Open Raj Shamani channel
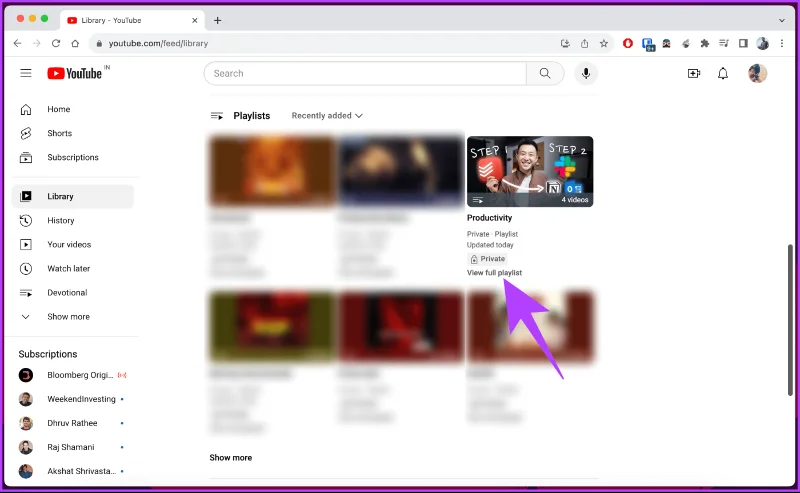800x493 pixels. pyautogui.click(x=73, y=447)
